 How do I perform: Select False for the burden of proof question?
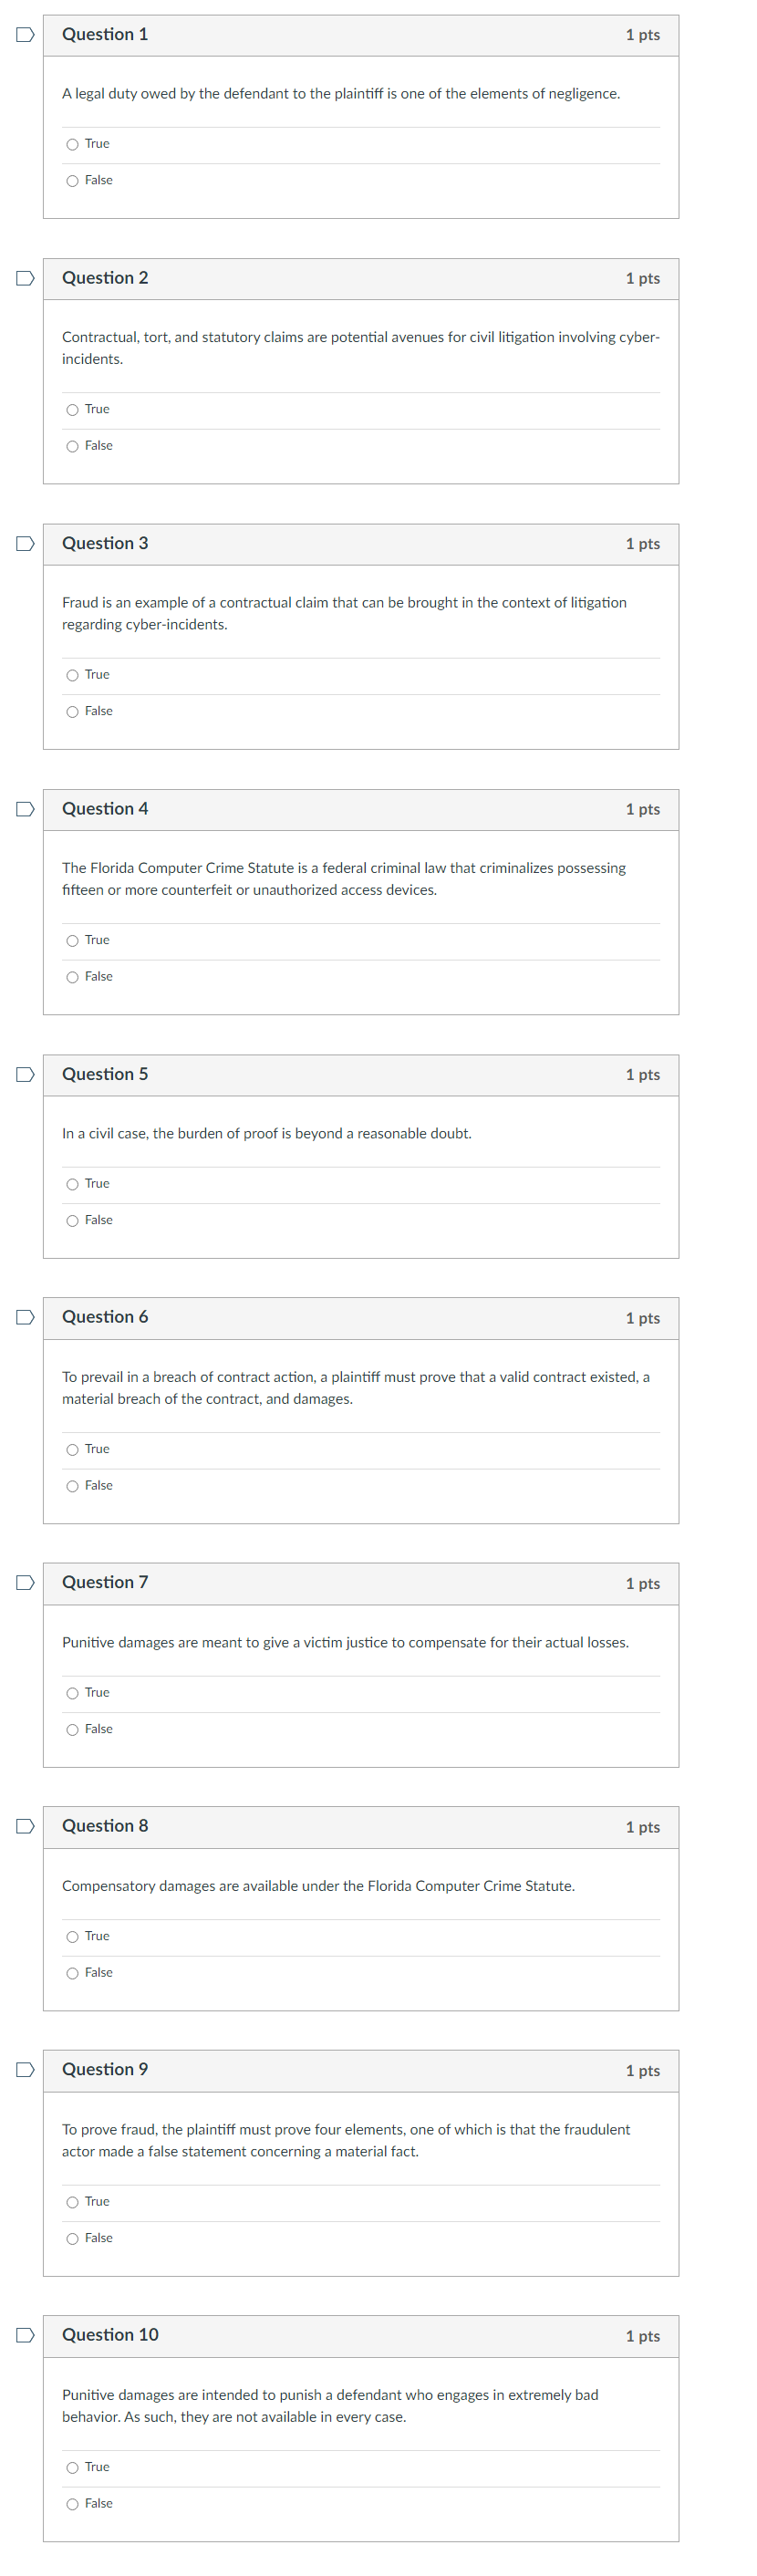tap(72, 1220)
